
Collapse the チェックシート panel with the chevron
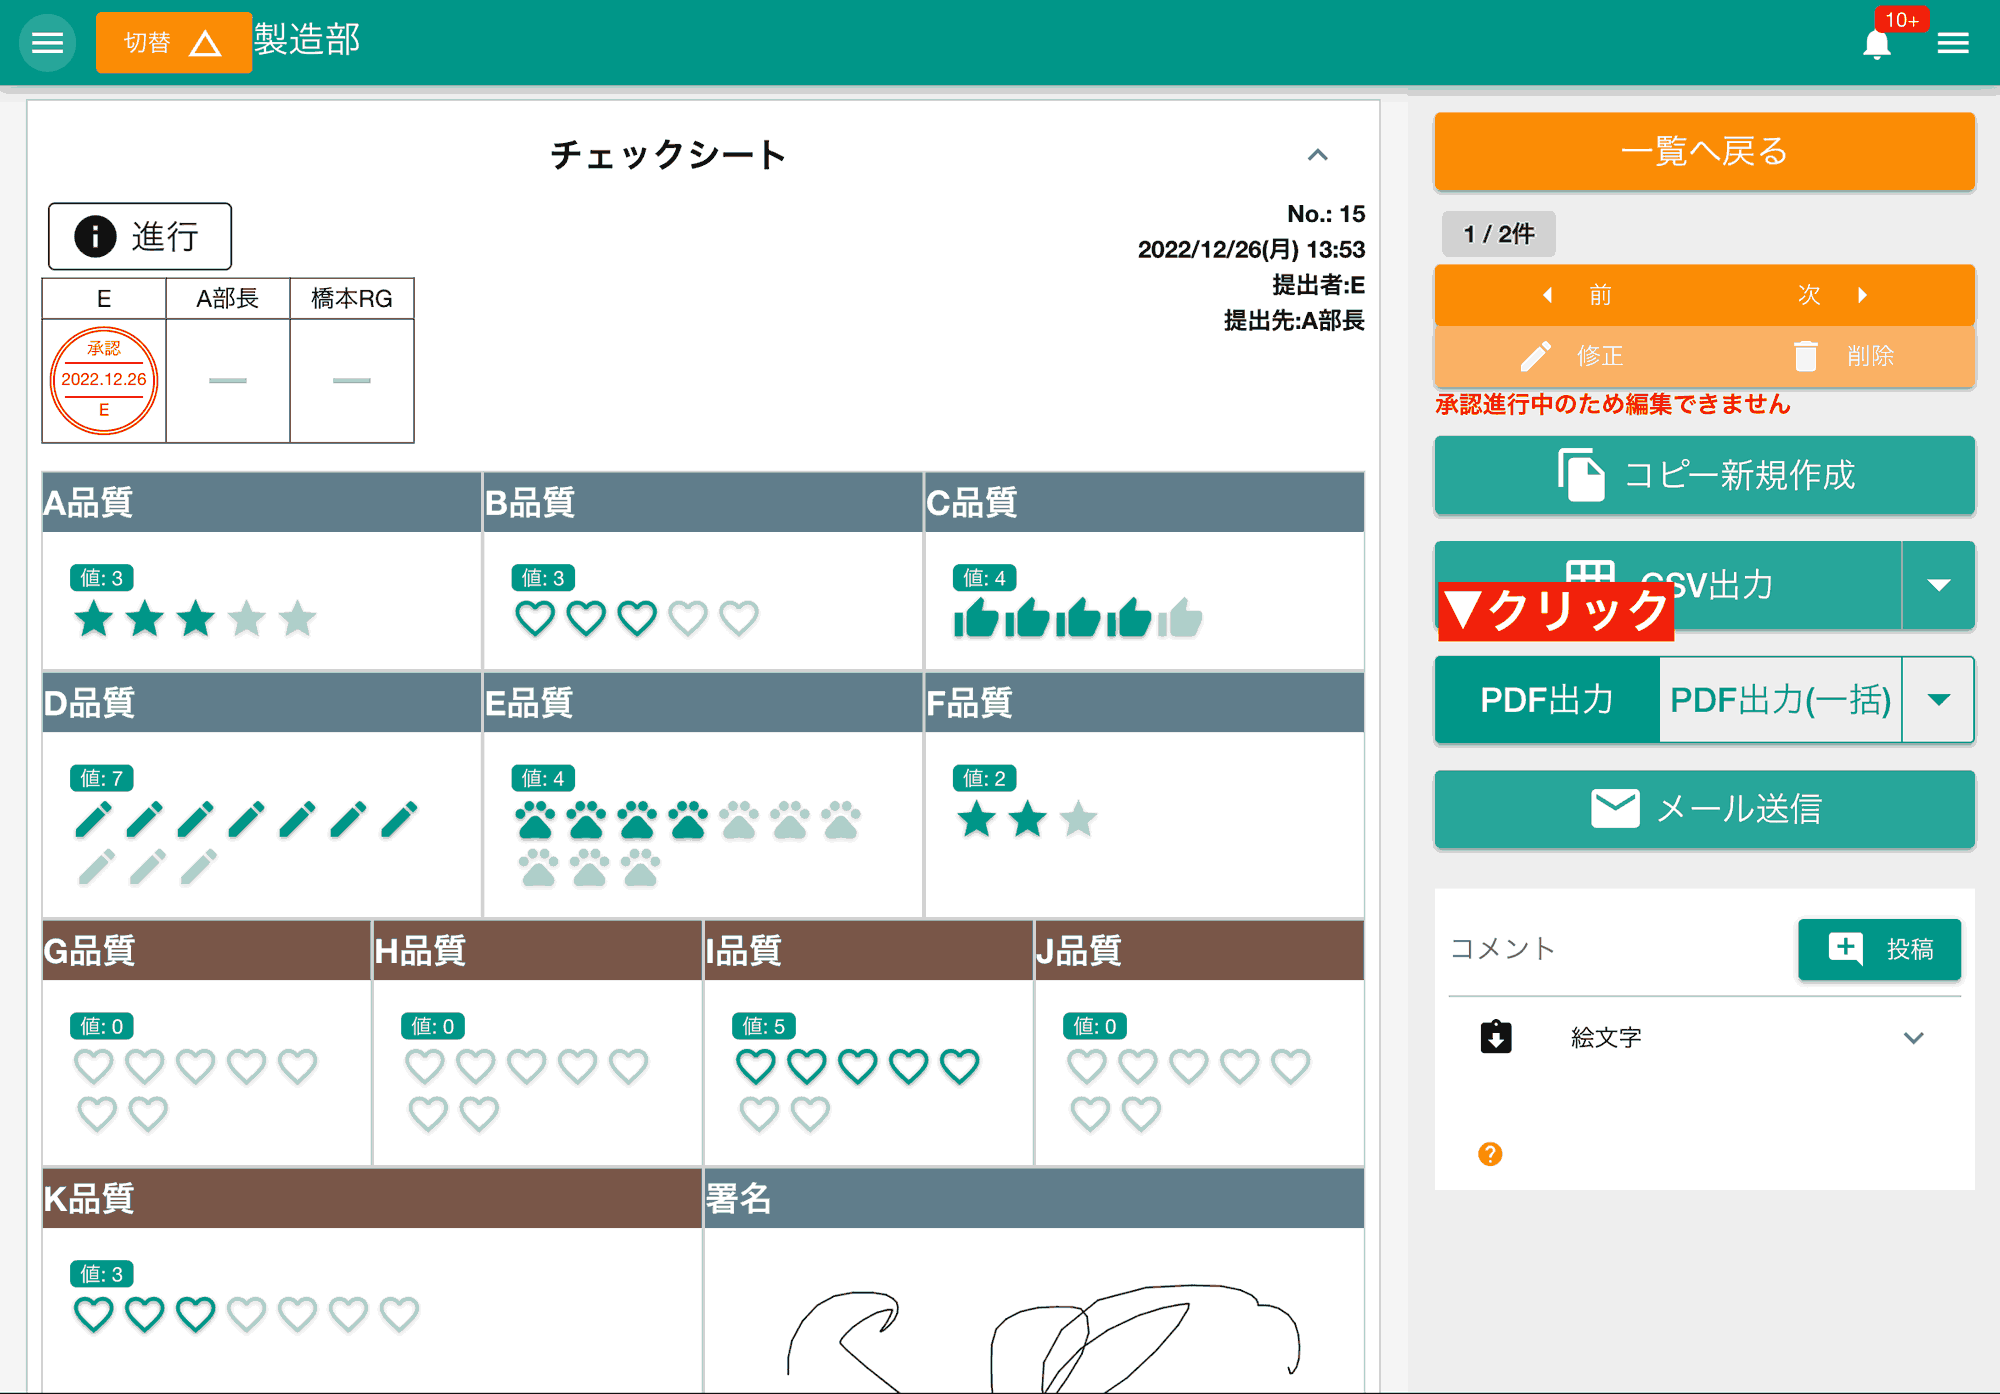[x=1319, y=155]
